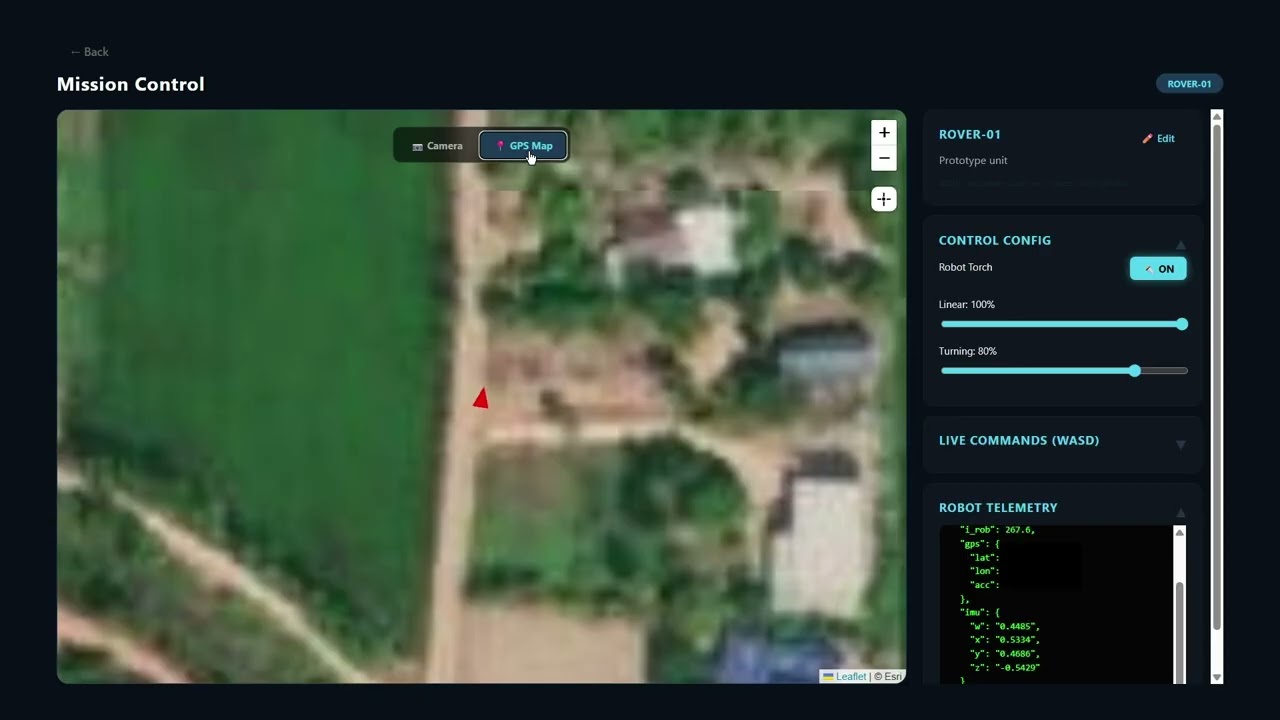Toggle the Robot Torch ON switch

(1158, 268)
